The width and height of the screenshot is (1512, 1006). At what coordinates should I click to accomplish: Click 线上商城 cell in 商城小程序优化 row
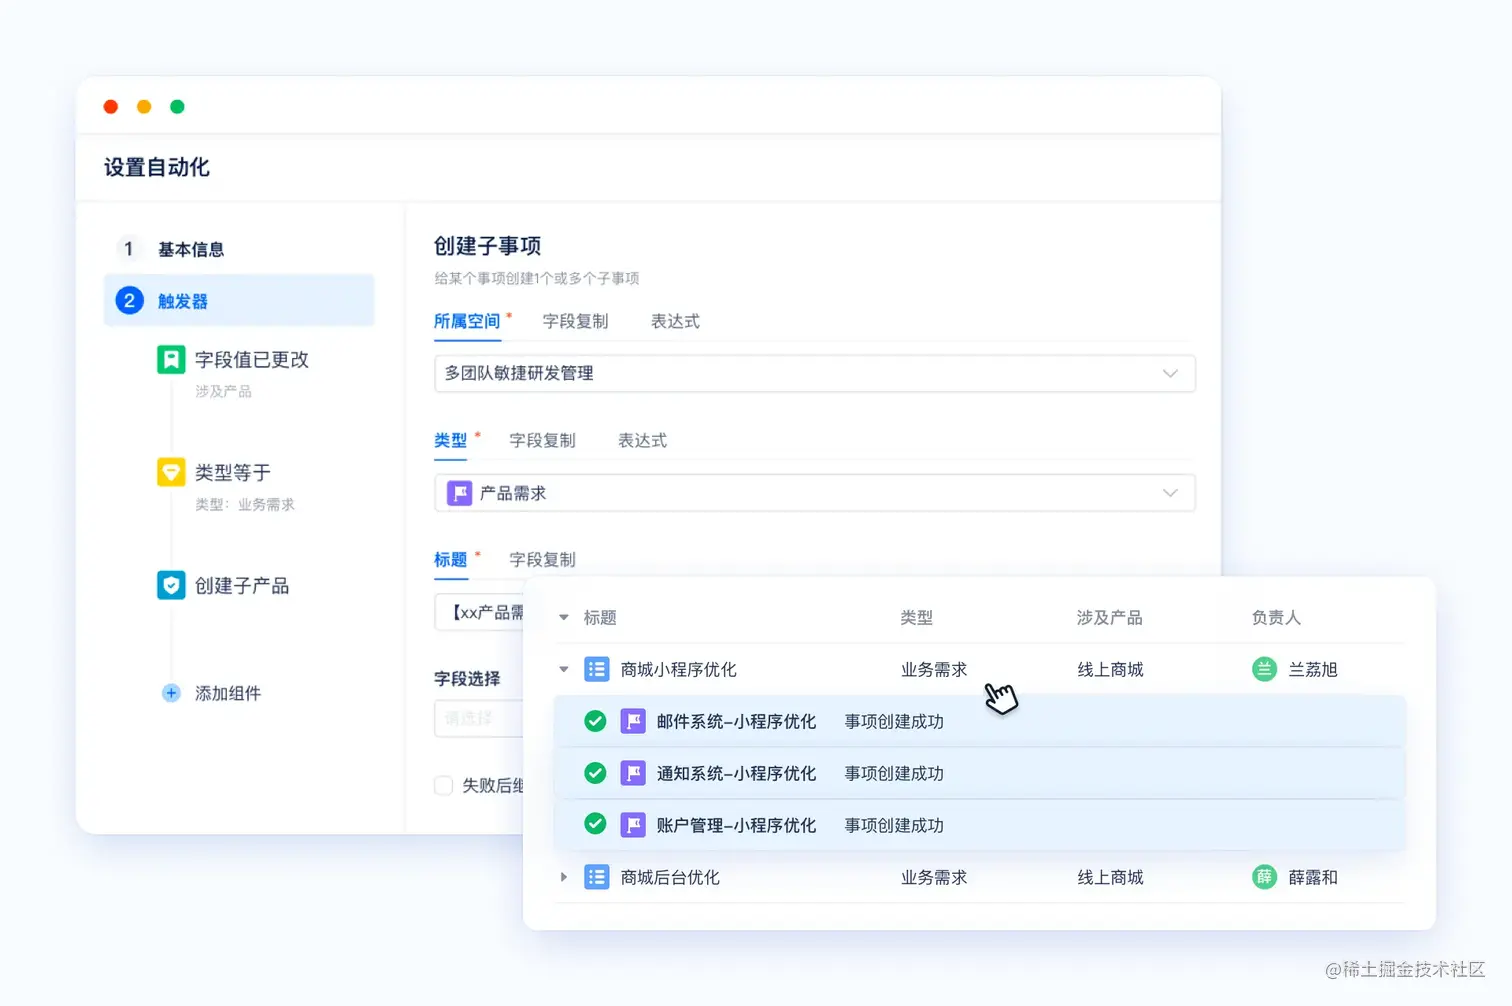[1110, 669]
